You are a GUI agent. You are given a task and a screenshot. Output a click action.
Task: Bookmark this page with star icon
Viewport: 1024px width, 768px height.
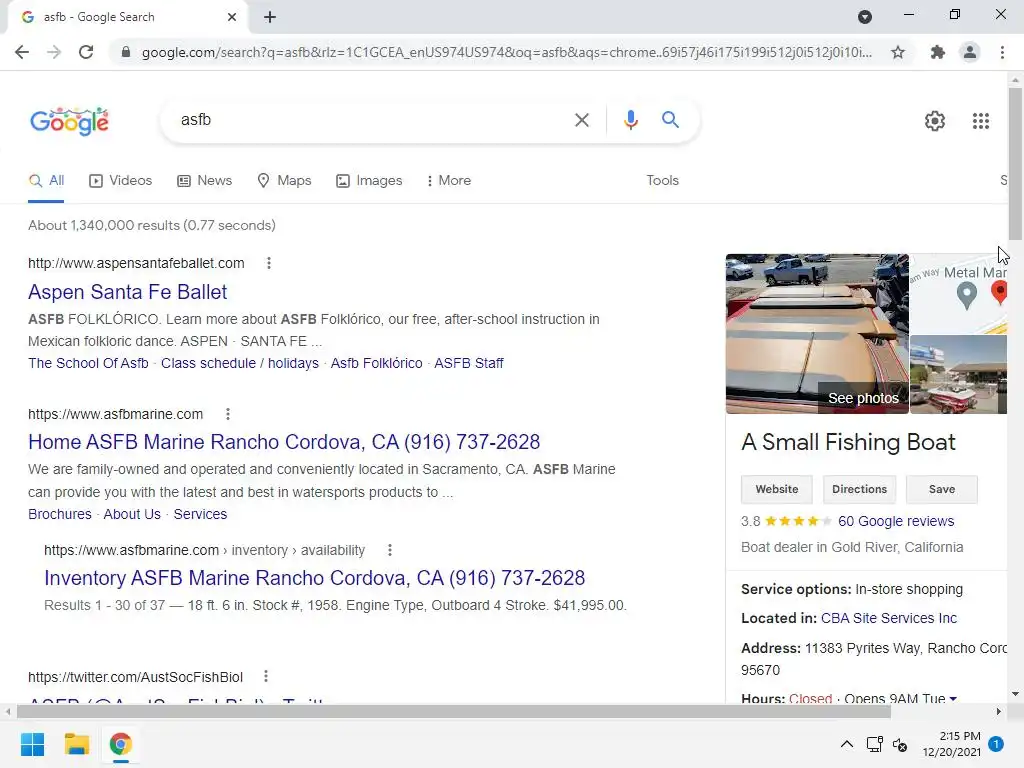[x=898, y=52]
